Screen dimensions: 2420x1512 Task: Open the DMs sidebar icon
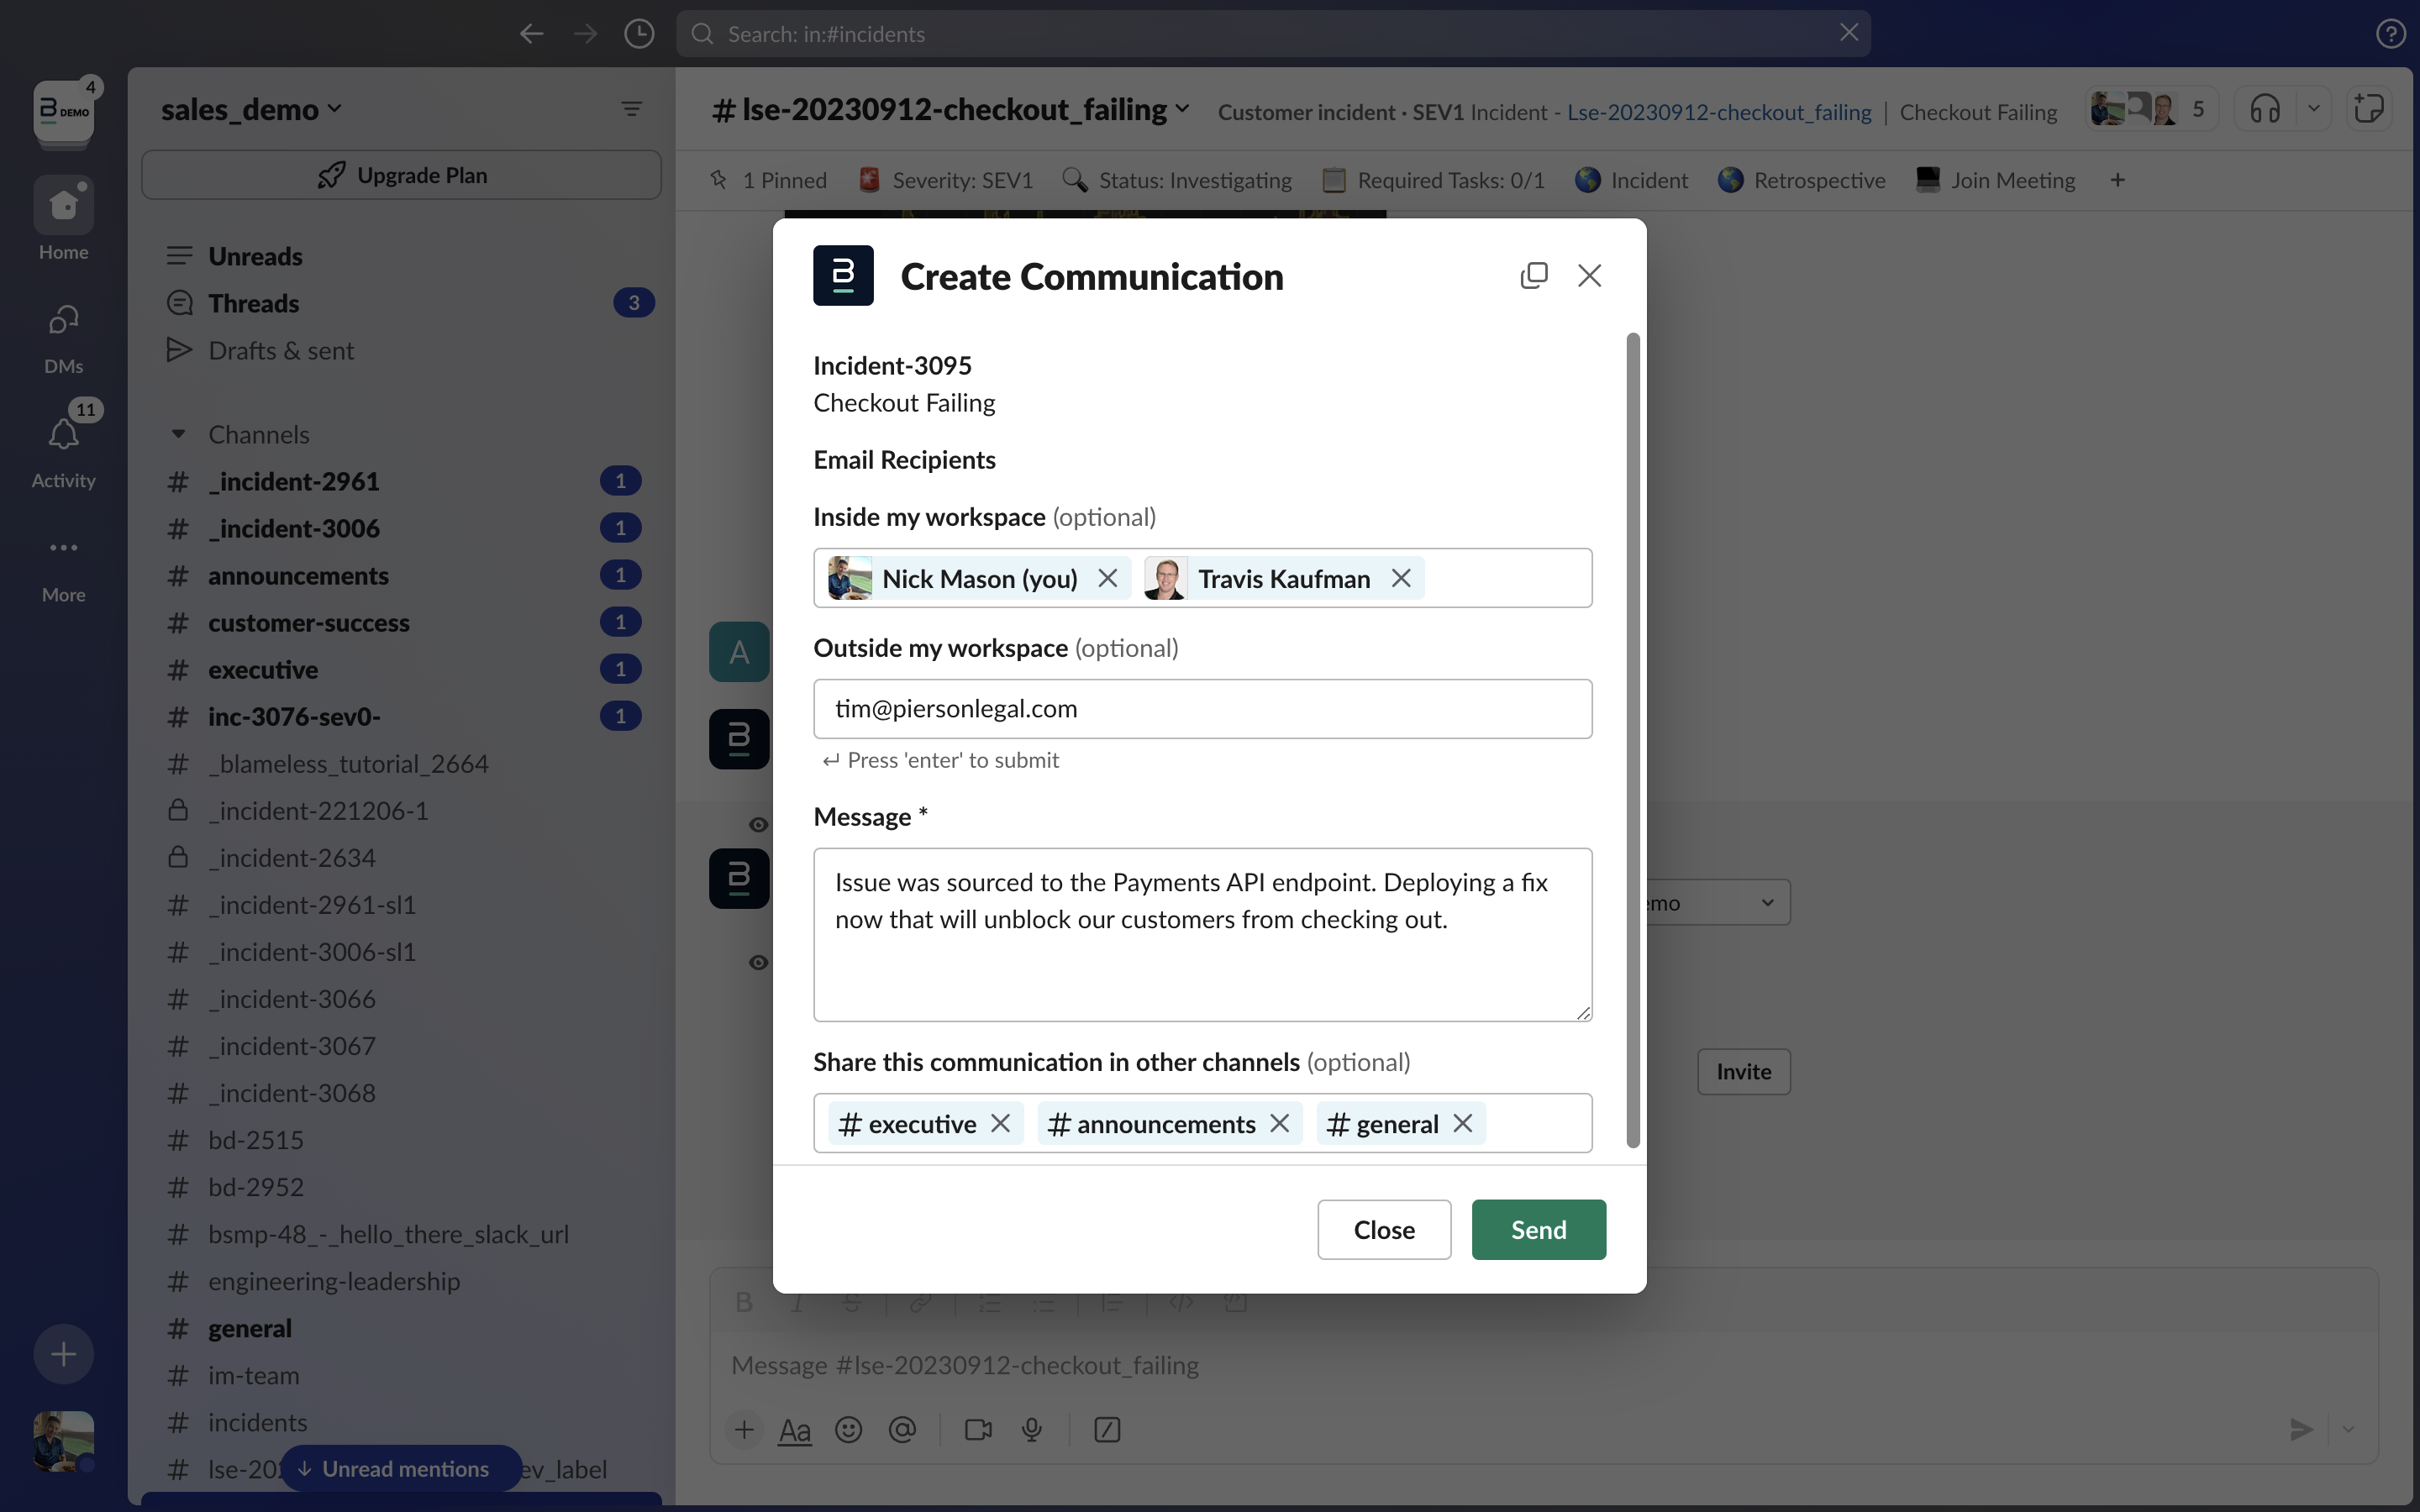[63, 321]
